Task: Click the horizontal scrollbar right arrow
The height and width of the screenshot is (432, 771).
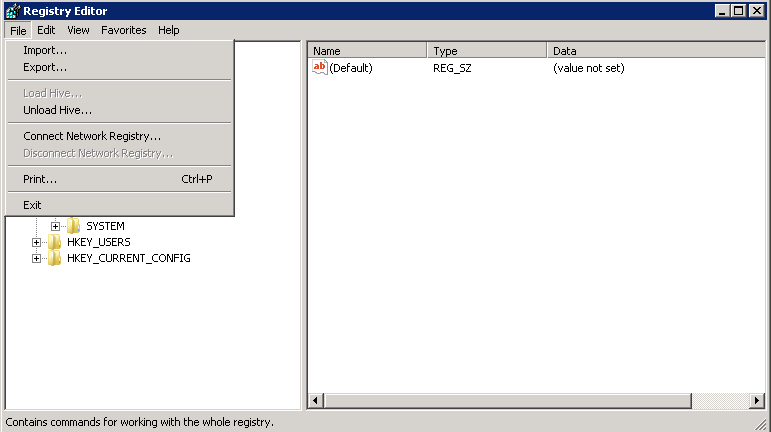Action: [757, 401]
